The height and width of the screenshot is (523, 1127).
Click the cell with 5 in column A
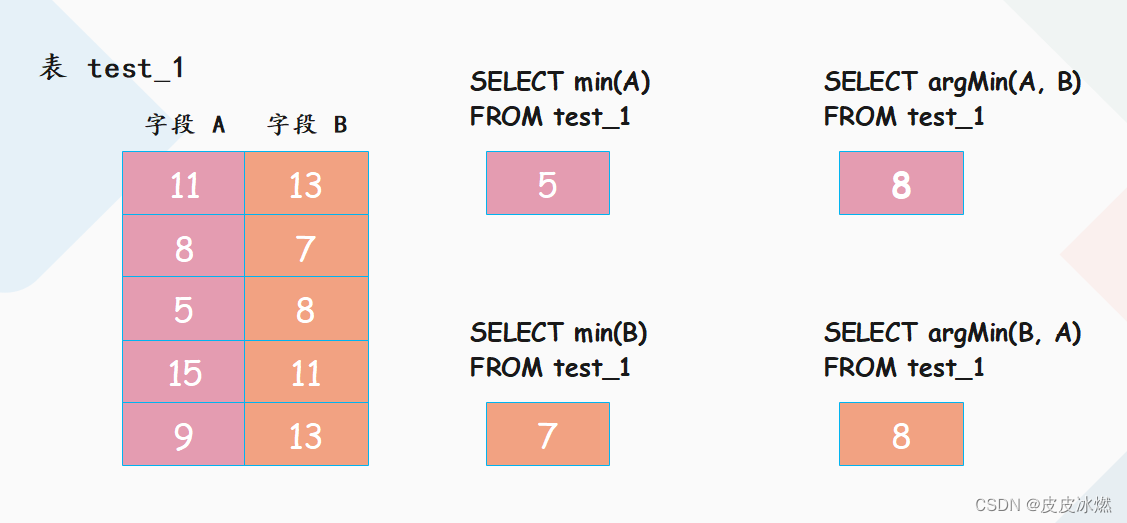pos(183,308)
